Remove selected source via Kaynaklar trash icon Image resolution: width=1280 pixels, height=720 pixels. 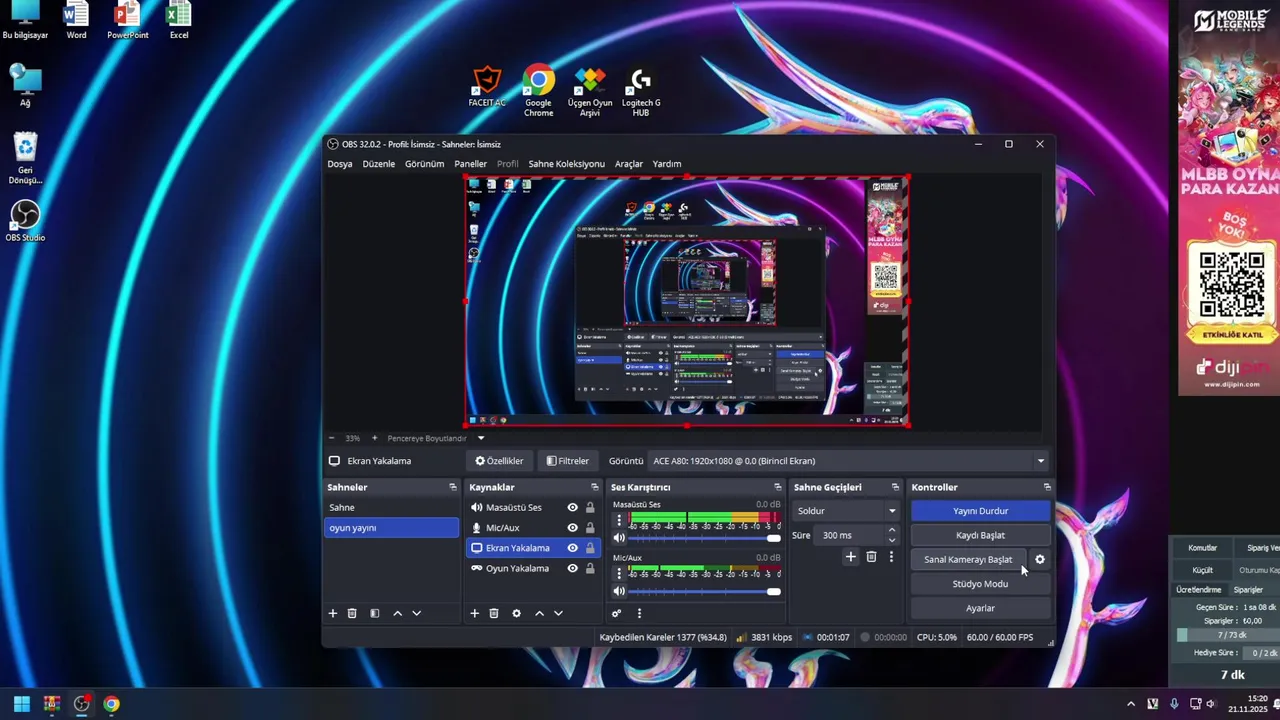tap(494, 613)
